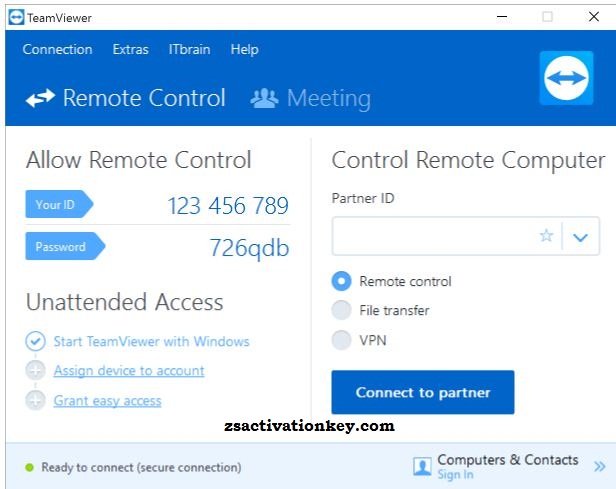Click the File transfer option label
616x489 pixels.
tap(394, 310)
